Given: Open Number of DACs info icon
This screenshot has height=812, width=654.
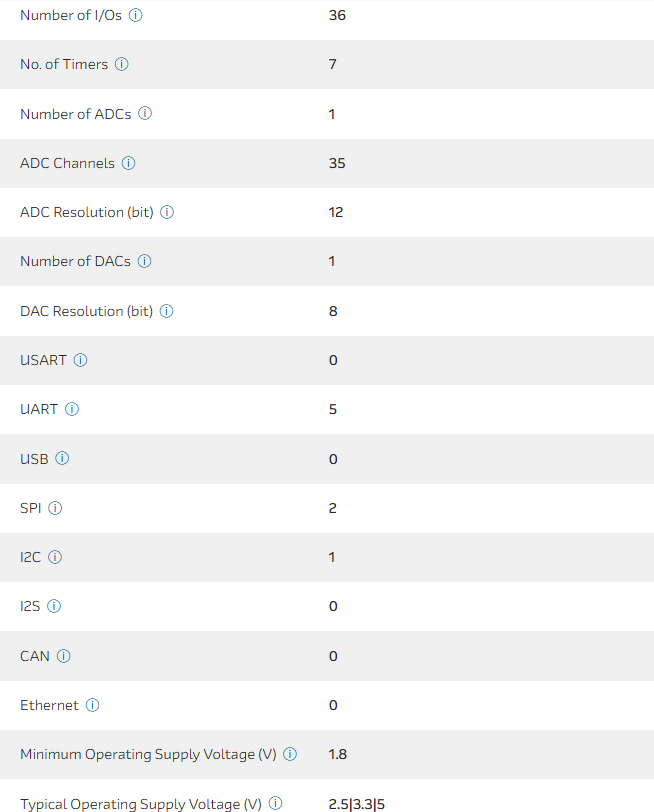Looking at the screenshot, I should point(144,261).
